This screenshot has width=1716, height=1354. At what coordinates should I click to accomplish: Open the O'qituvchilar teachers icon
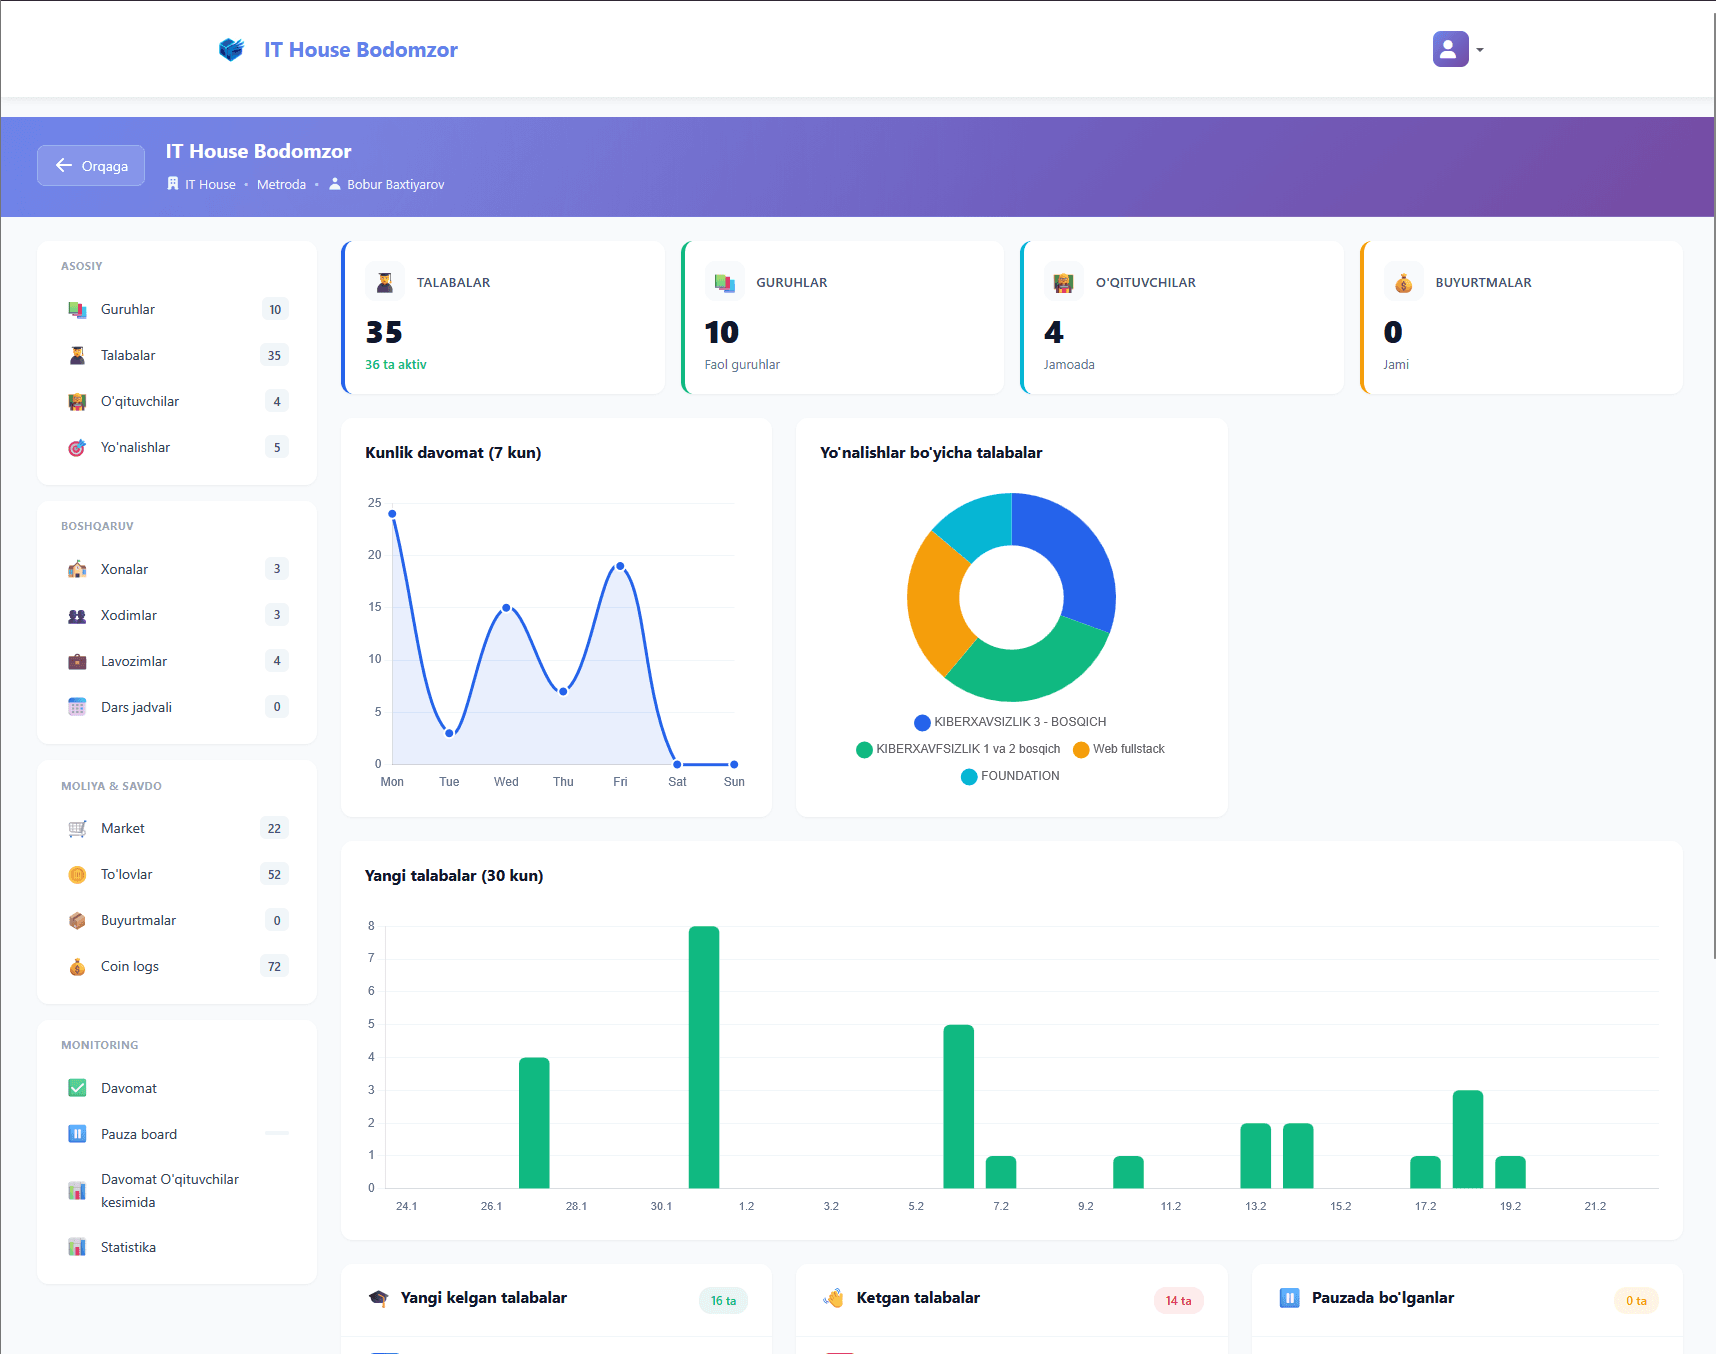click(x=77, y=401)
